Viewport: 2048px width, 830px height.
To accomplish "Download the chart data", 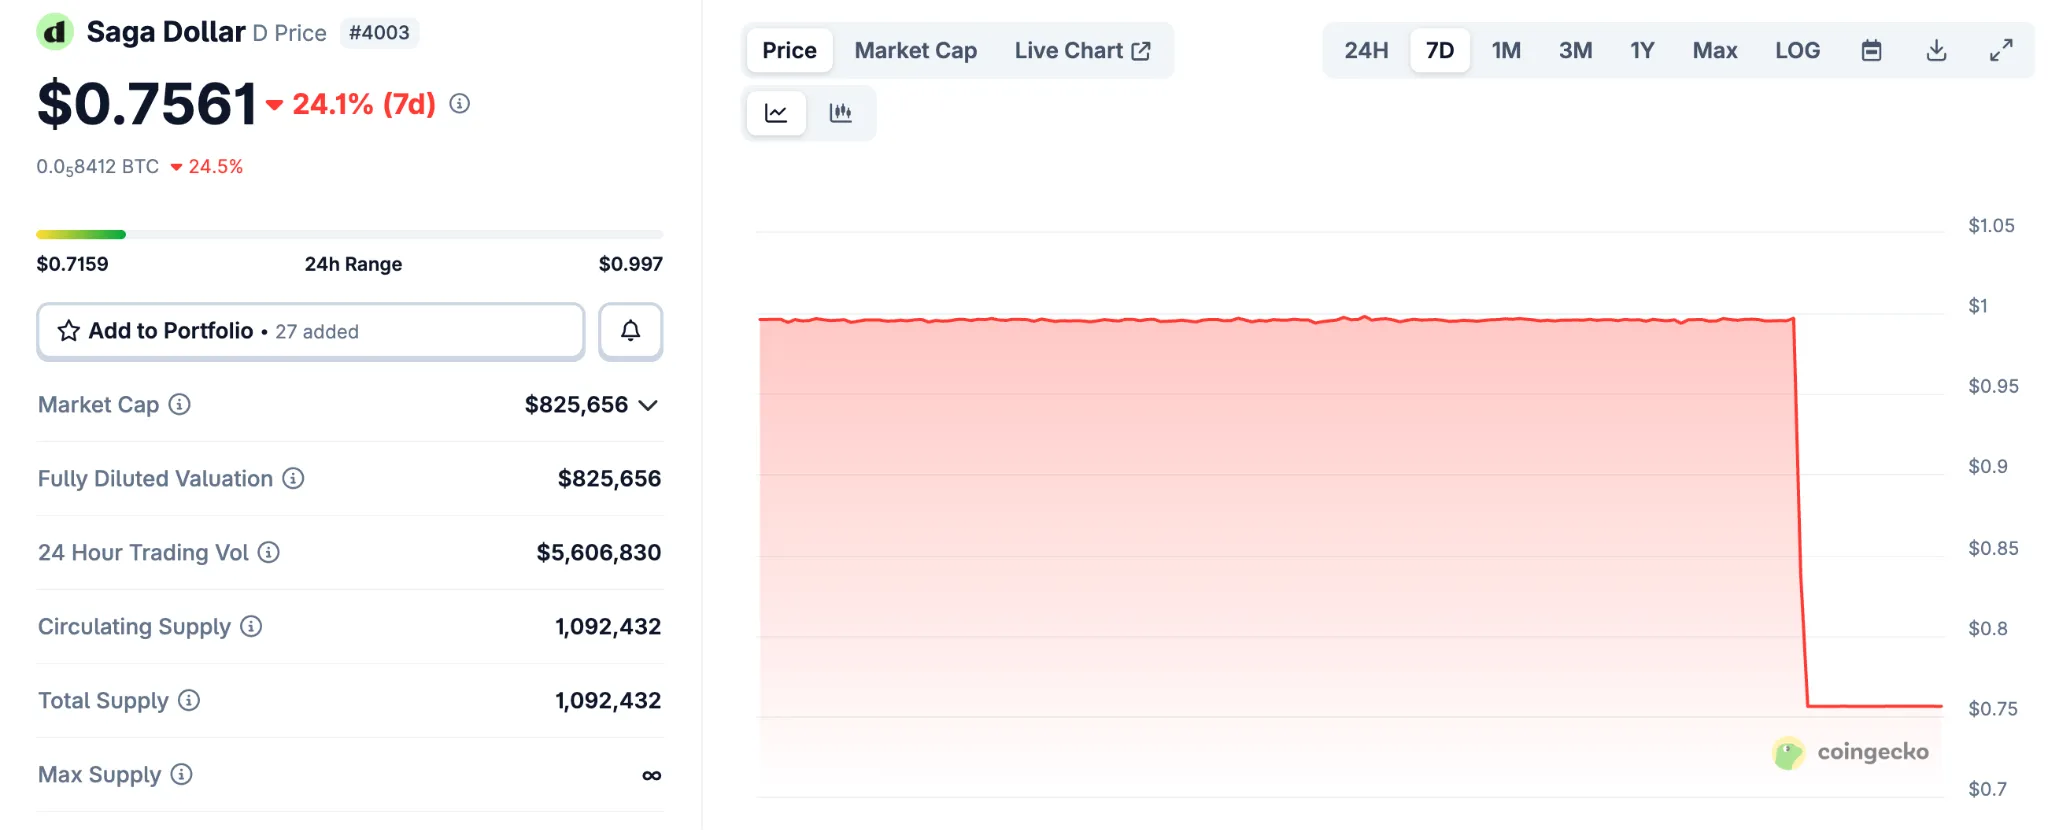I will [x=1936, y=51].
